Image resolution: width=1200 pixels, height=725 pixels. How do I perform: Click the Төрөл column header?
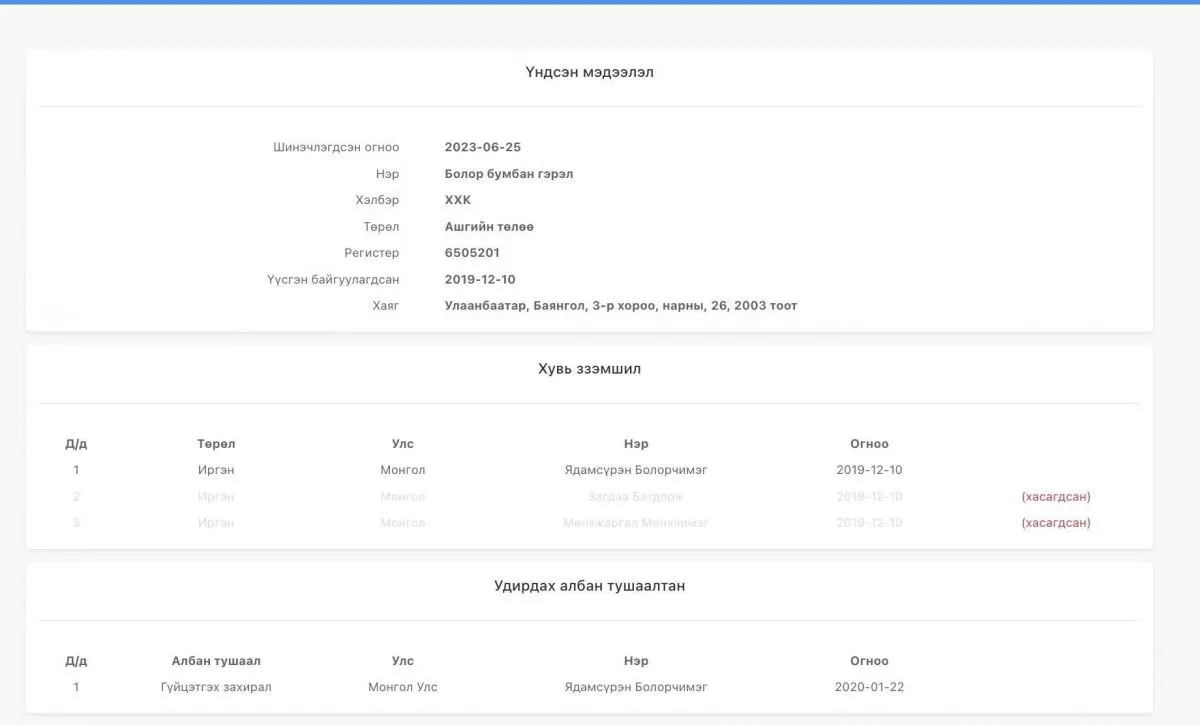click(216, 444)
